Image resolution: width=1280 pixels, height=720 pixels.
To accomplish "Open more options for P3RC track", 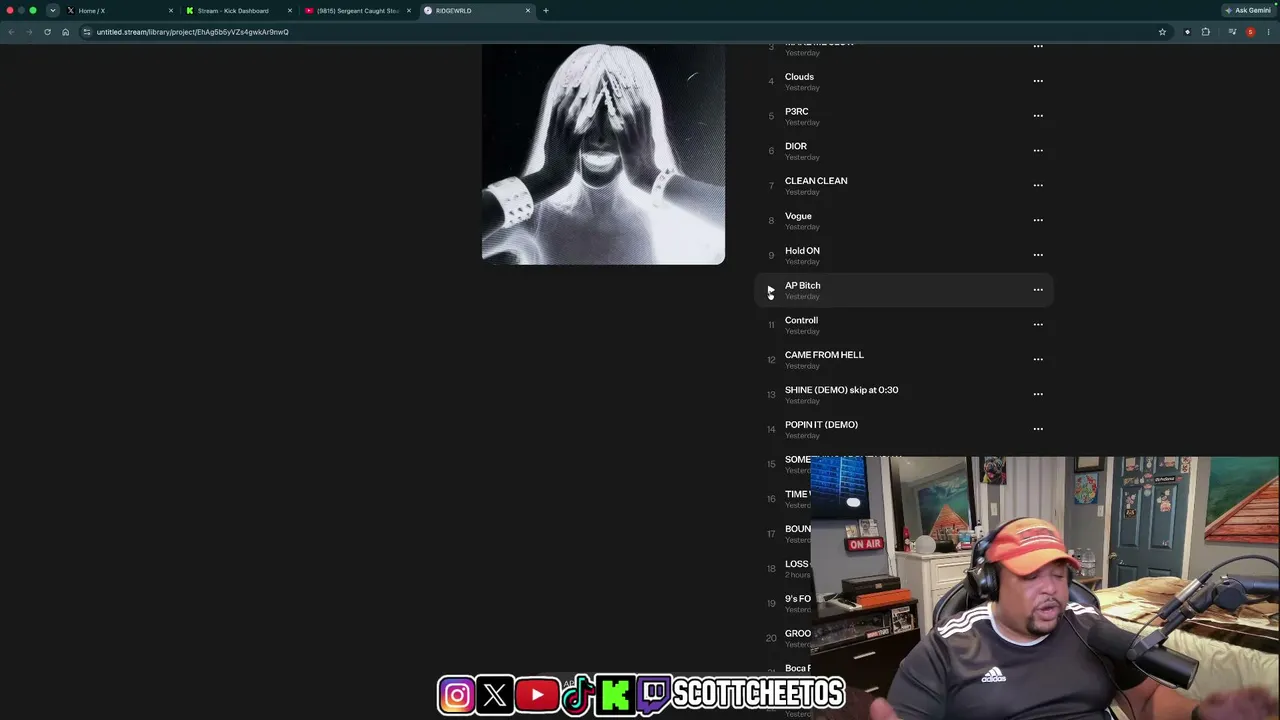I will [1038, 116].
